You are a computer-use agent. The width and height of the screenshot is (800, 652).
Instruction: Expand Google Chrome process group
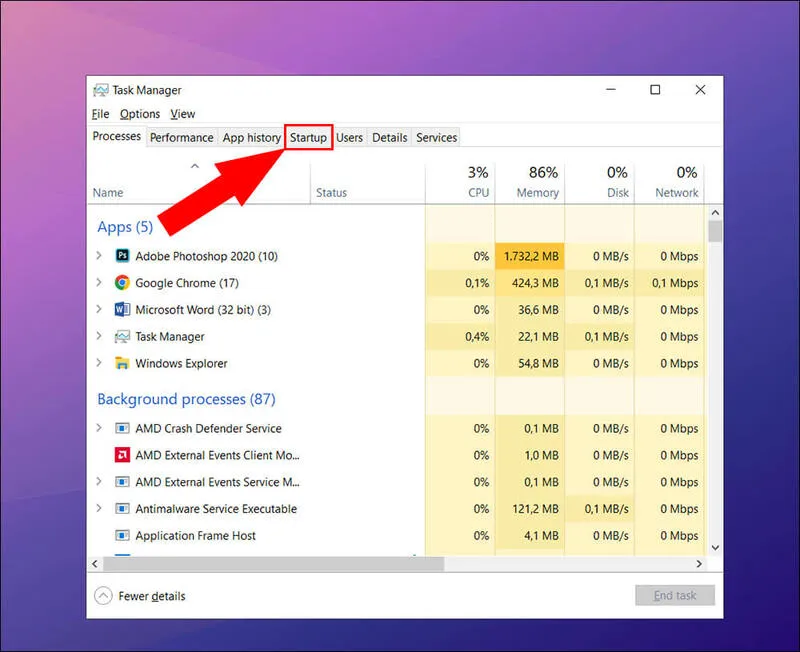(99, 283)
